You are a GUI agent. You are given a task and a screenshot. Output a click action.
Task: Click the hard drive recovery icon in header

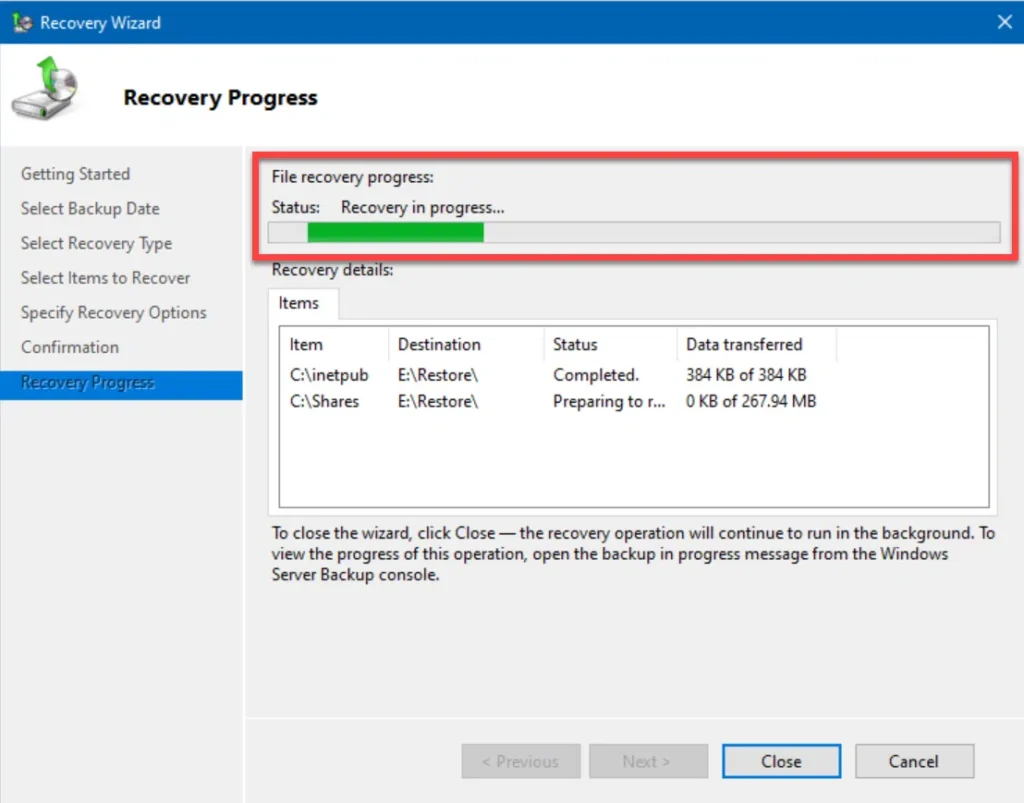coord(45,88)
